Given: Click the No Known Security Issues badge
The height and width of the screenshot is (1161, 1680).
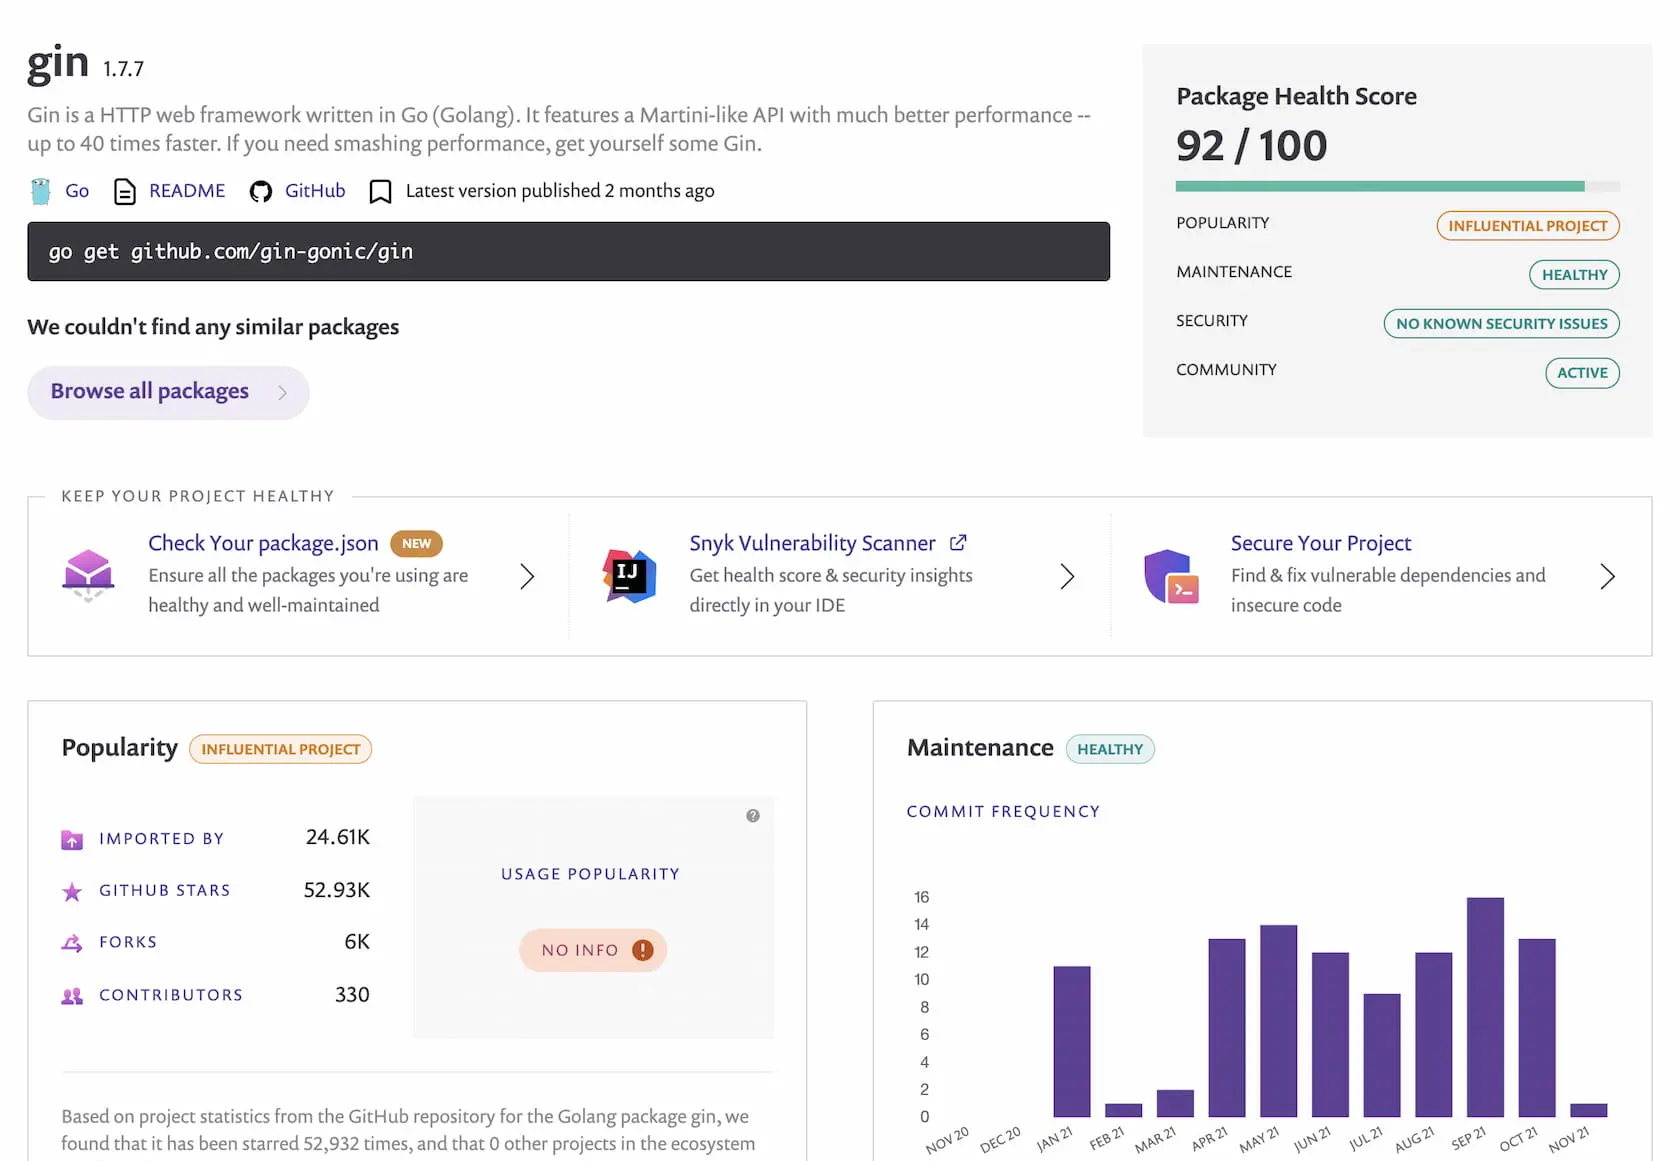Looking at the screenshot, I should [x=1501, y=324].
